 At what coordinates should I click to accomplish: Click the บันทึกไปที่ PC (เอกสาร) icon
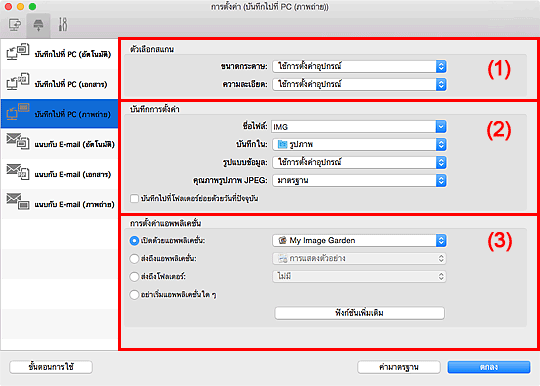[x=18, y=82]
